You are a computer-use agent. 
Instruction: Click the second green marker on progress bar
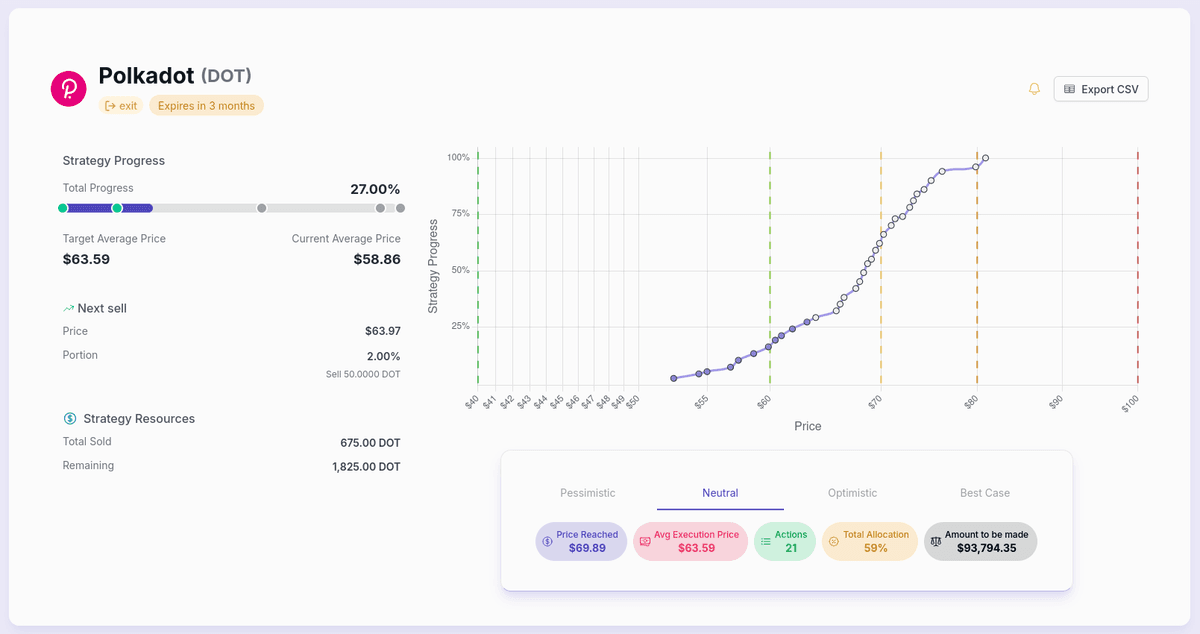tap(117, 208)
